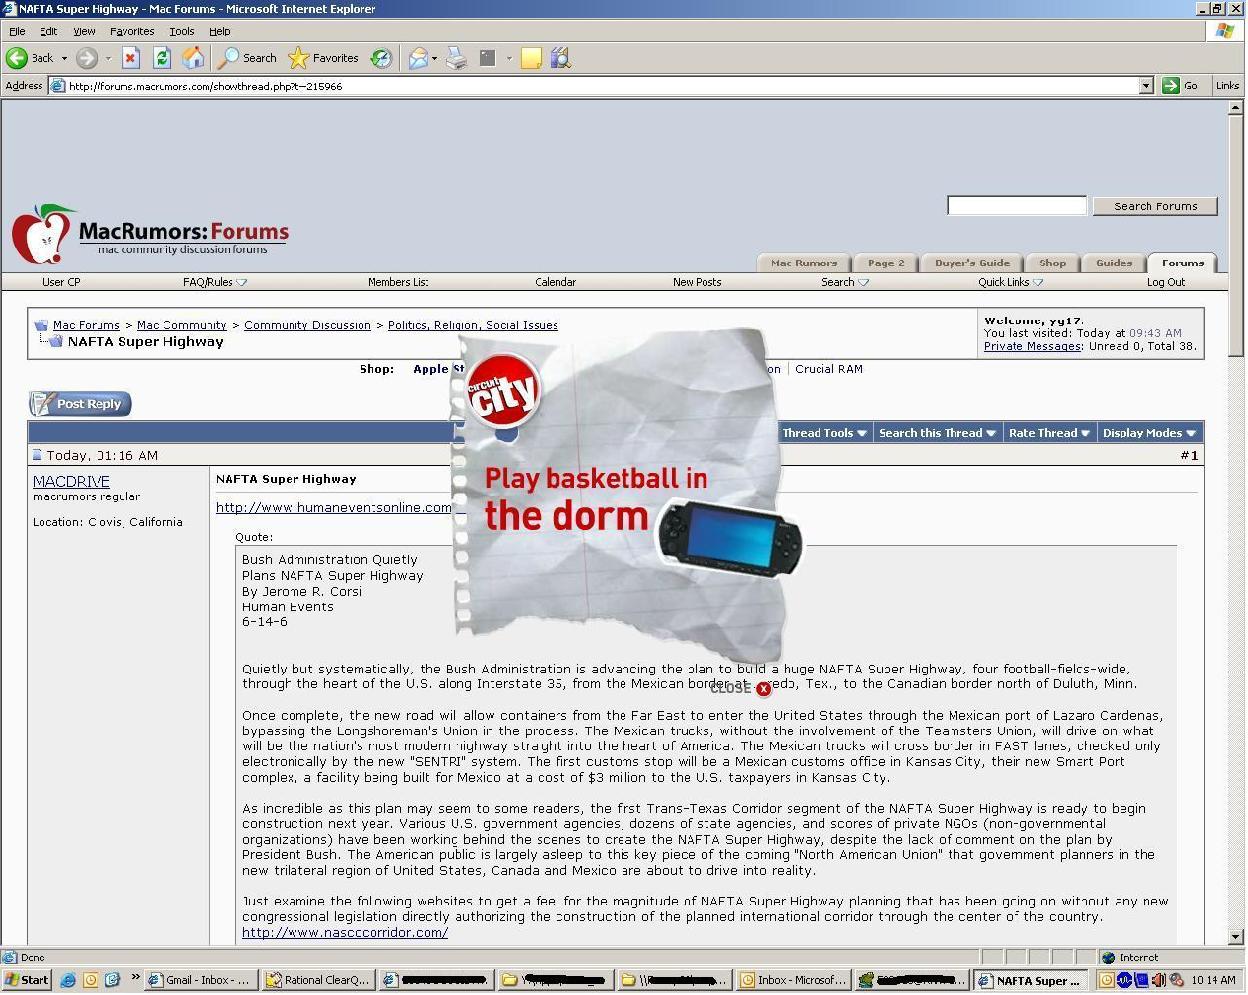
Task: Open the Crucial RAM shop link
Action: (829, 369)
